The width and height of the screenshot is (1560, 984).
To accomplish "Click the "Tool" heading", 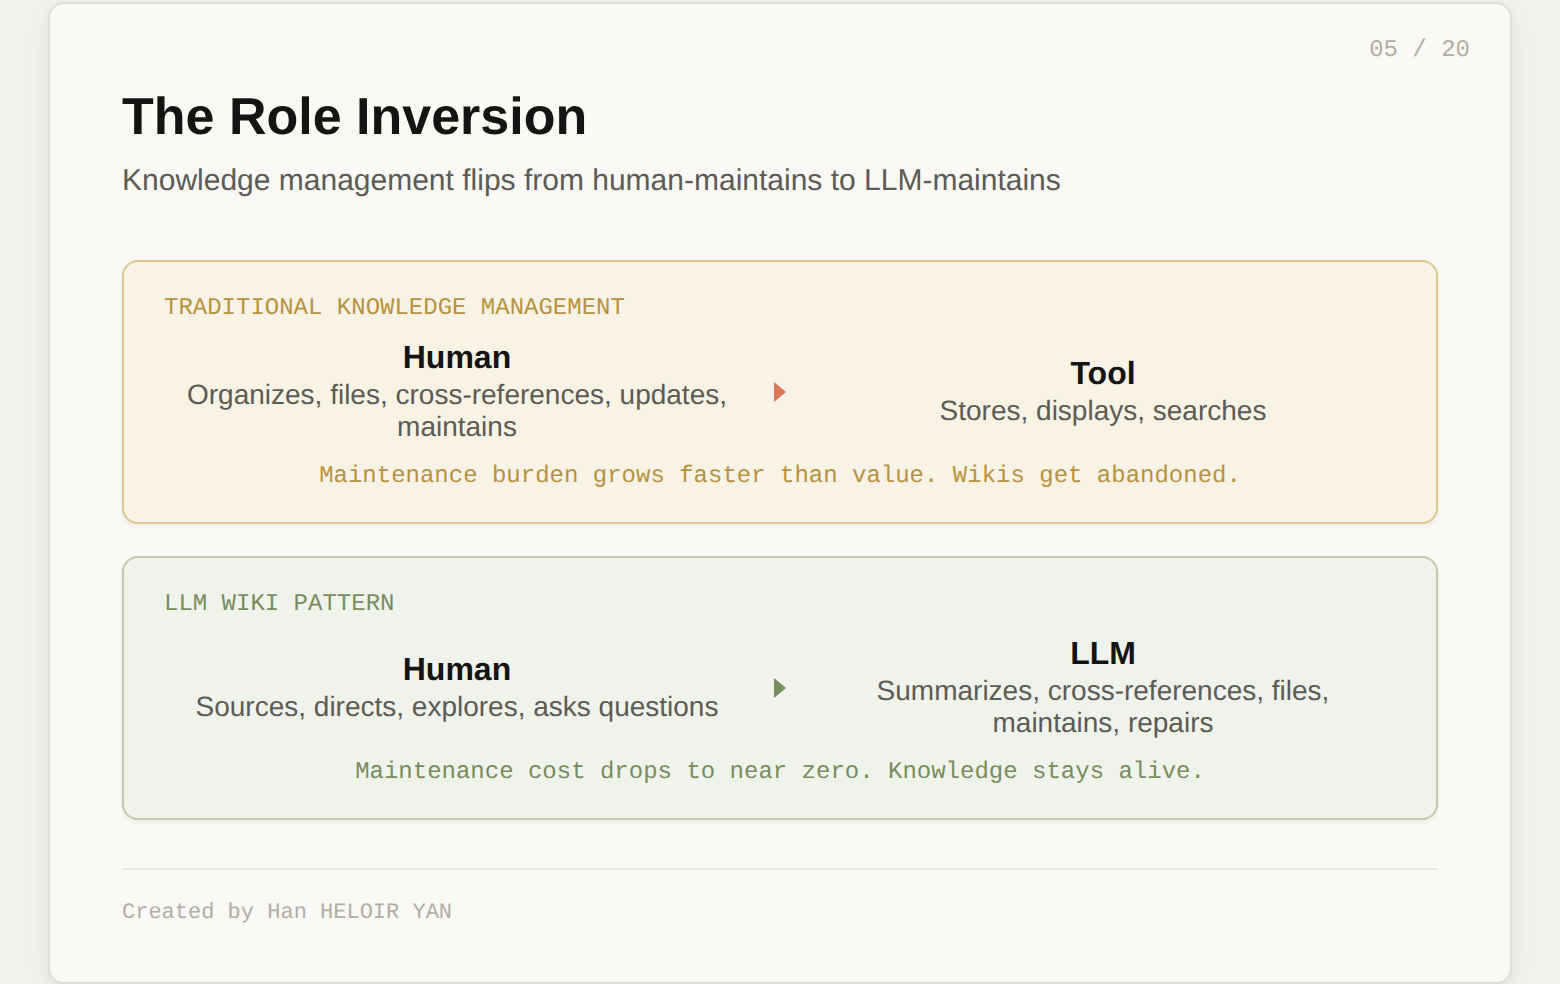I will [x=1103, y=373].
